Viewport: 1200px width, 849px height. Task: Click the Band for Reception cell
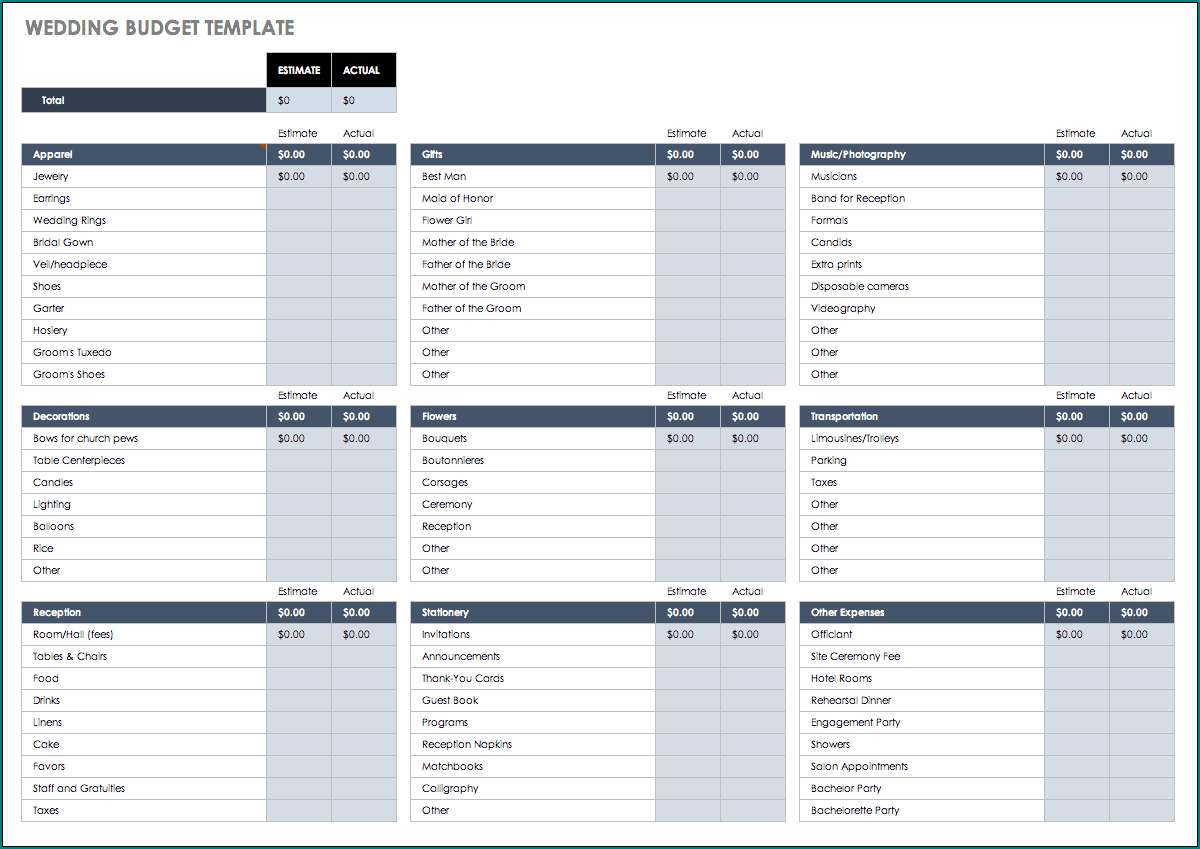pos(922,199)
